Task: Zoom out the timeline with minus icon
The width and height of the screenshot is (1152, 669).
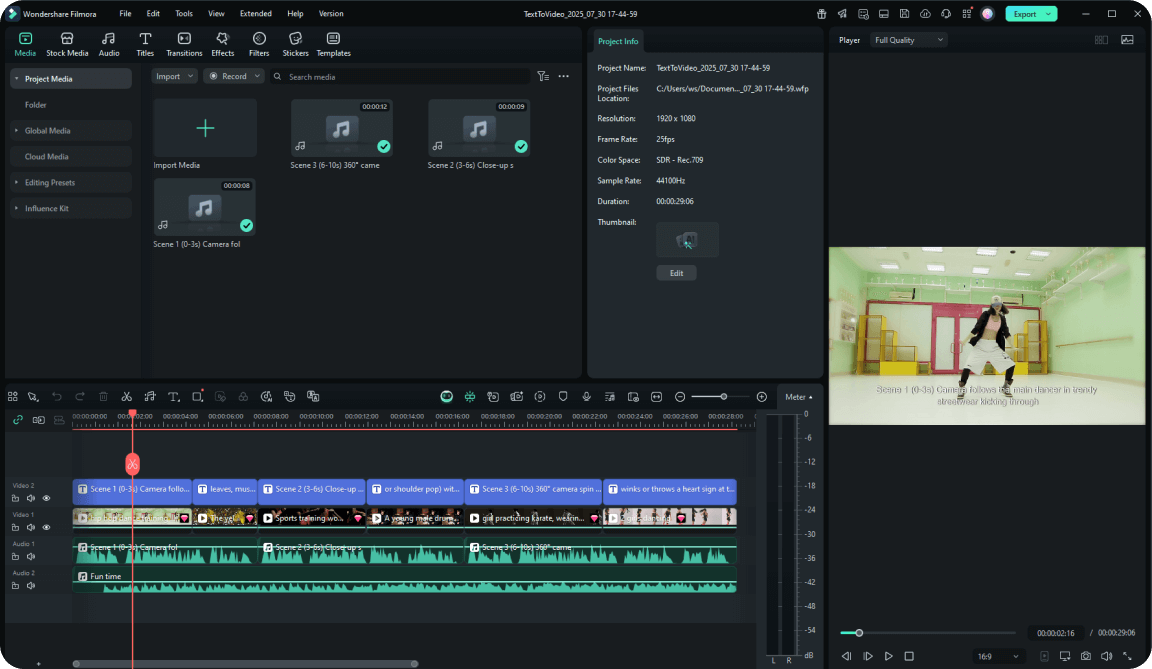Action: pos(680,397)
